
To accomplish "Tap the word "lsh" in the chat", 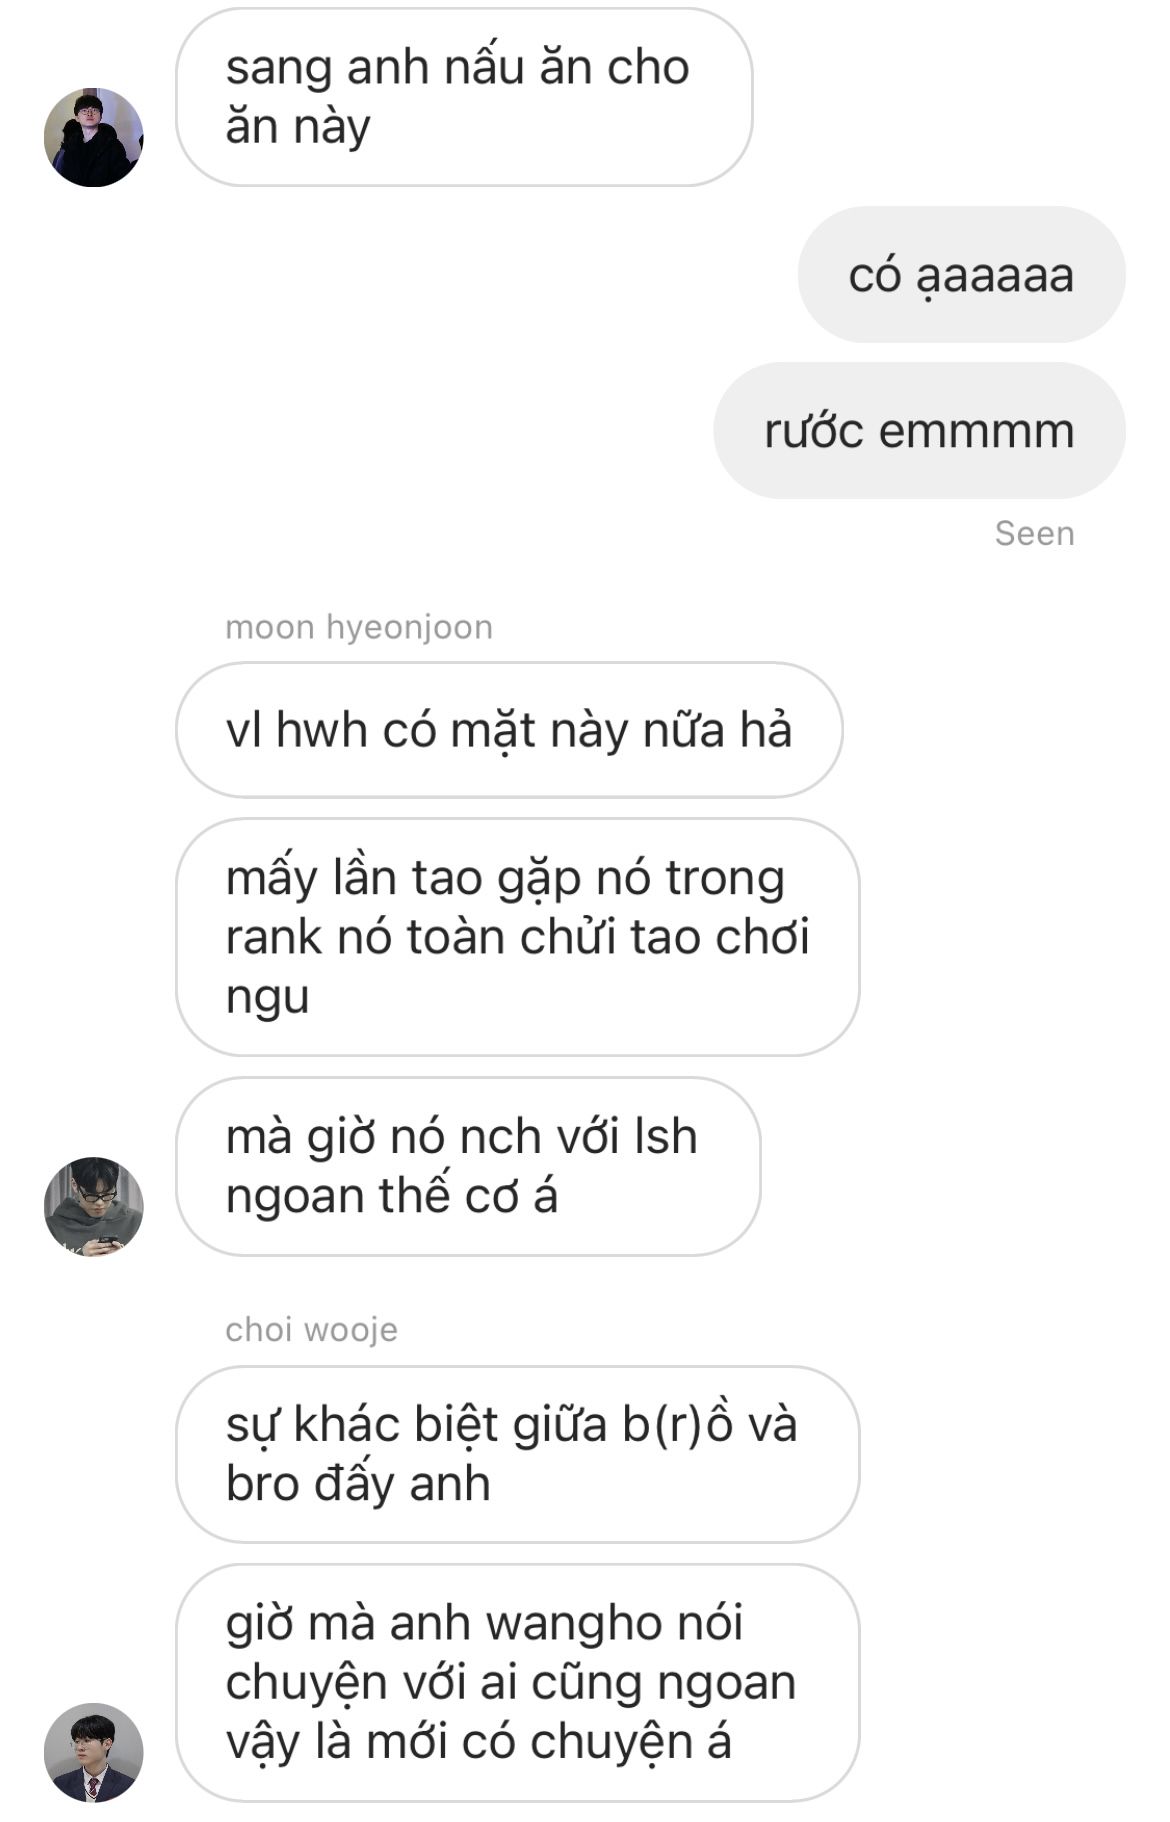I will point(665,1137).
